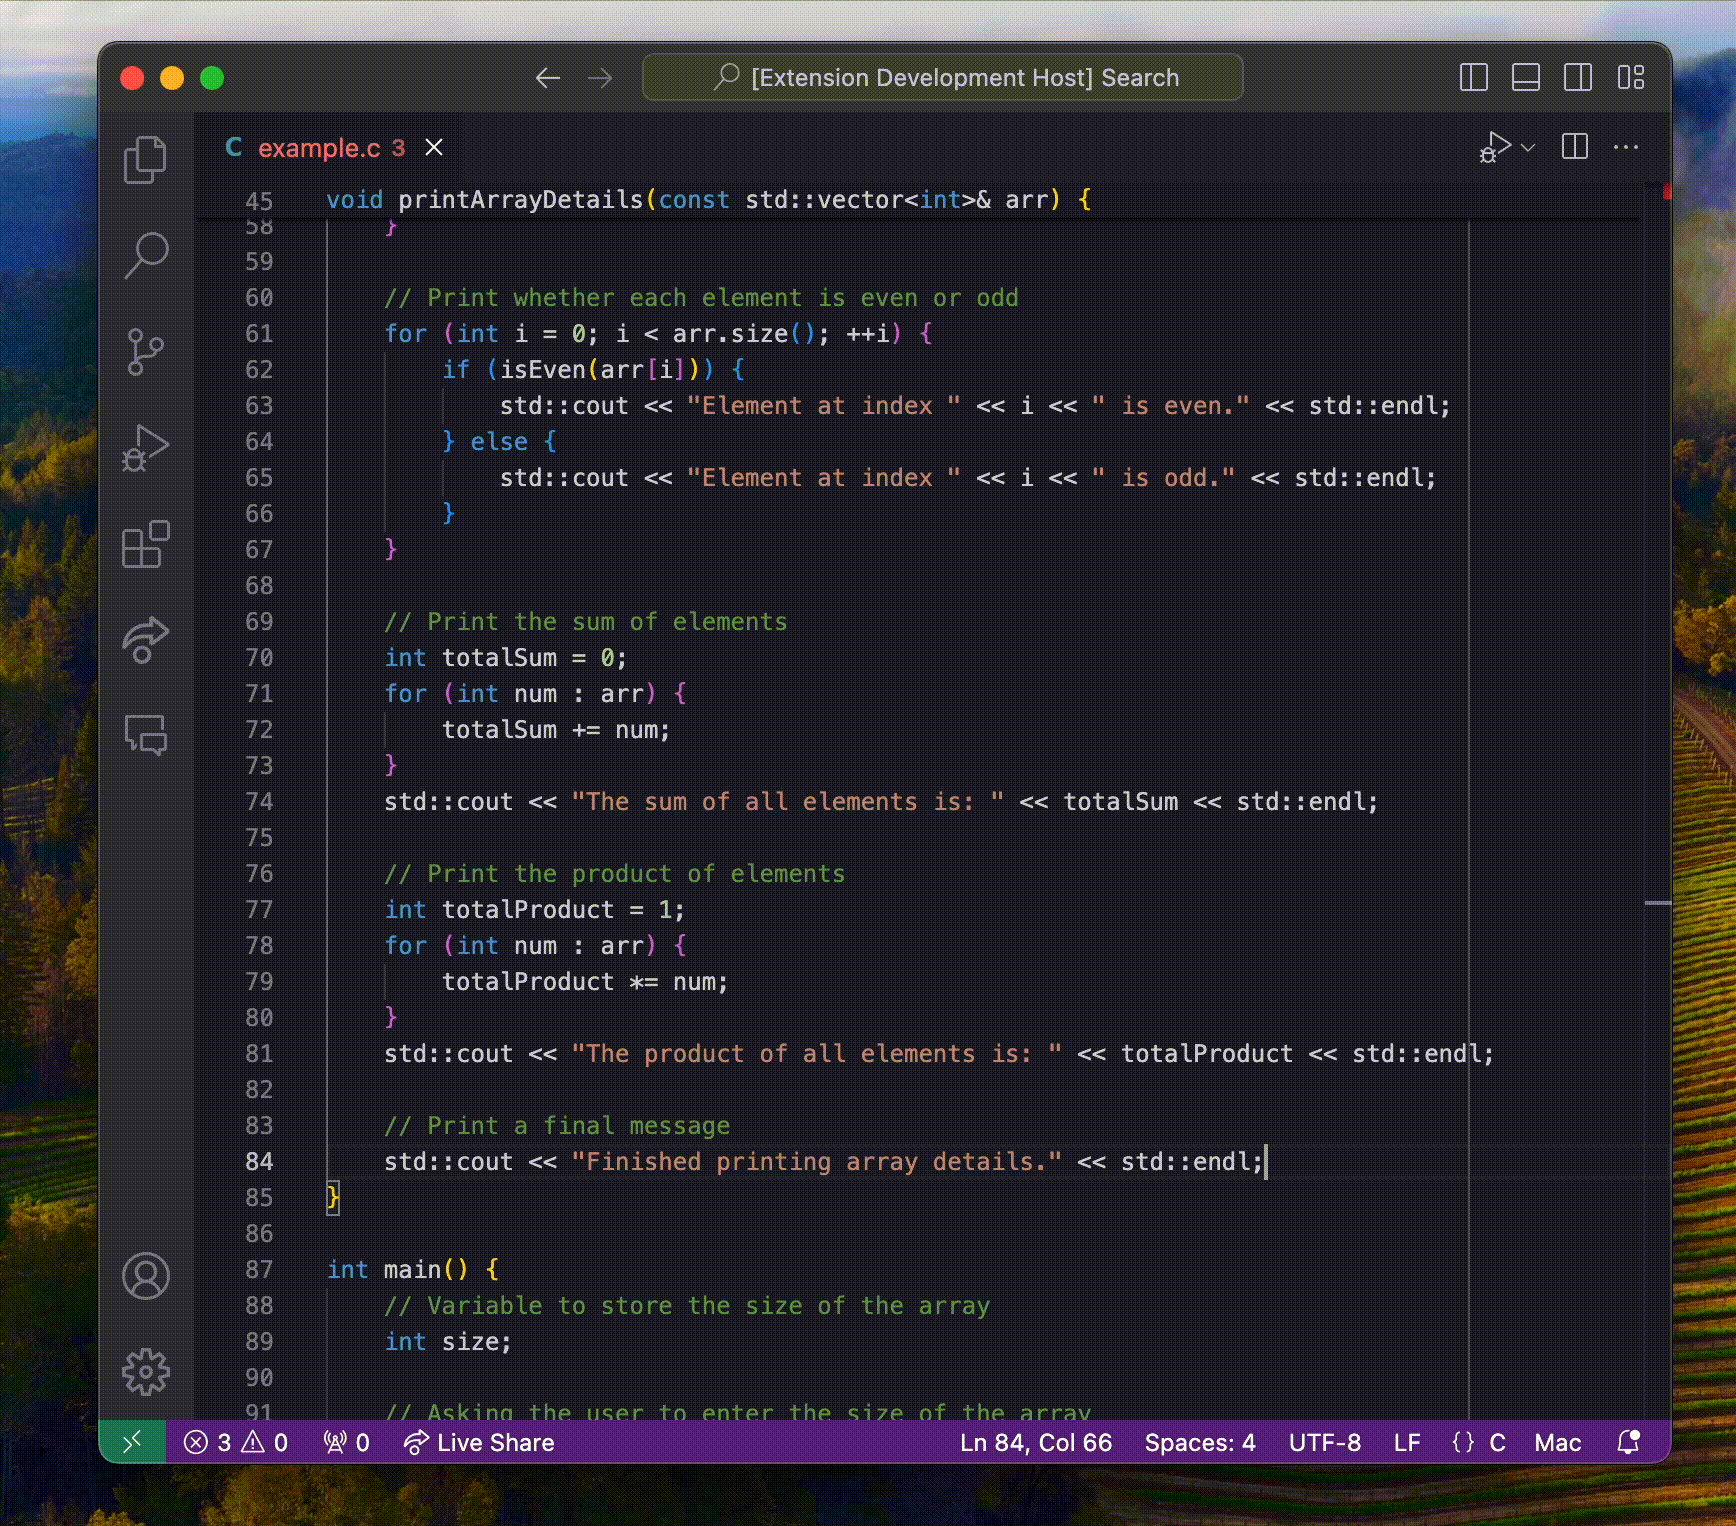1736x1526 pixels.
Task: Open the Customize Layout menu icon
Action: (1631, 77)
